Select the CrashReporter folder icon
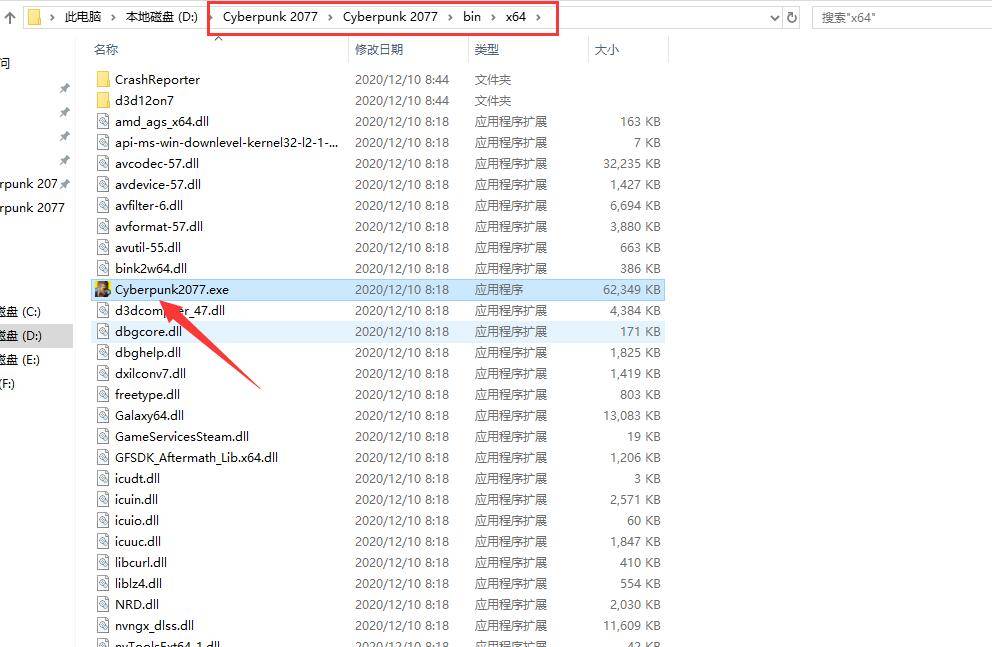The width and height of the screenshot is (992, 647). click(103, 79)
